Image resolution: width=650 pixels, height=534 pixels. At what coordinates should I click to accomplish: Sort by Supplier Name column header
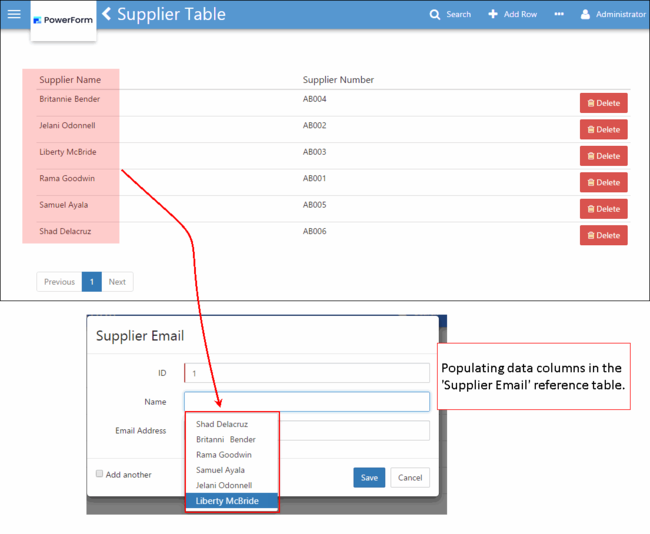(70, 80)
